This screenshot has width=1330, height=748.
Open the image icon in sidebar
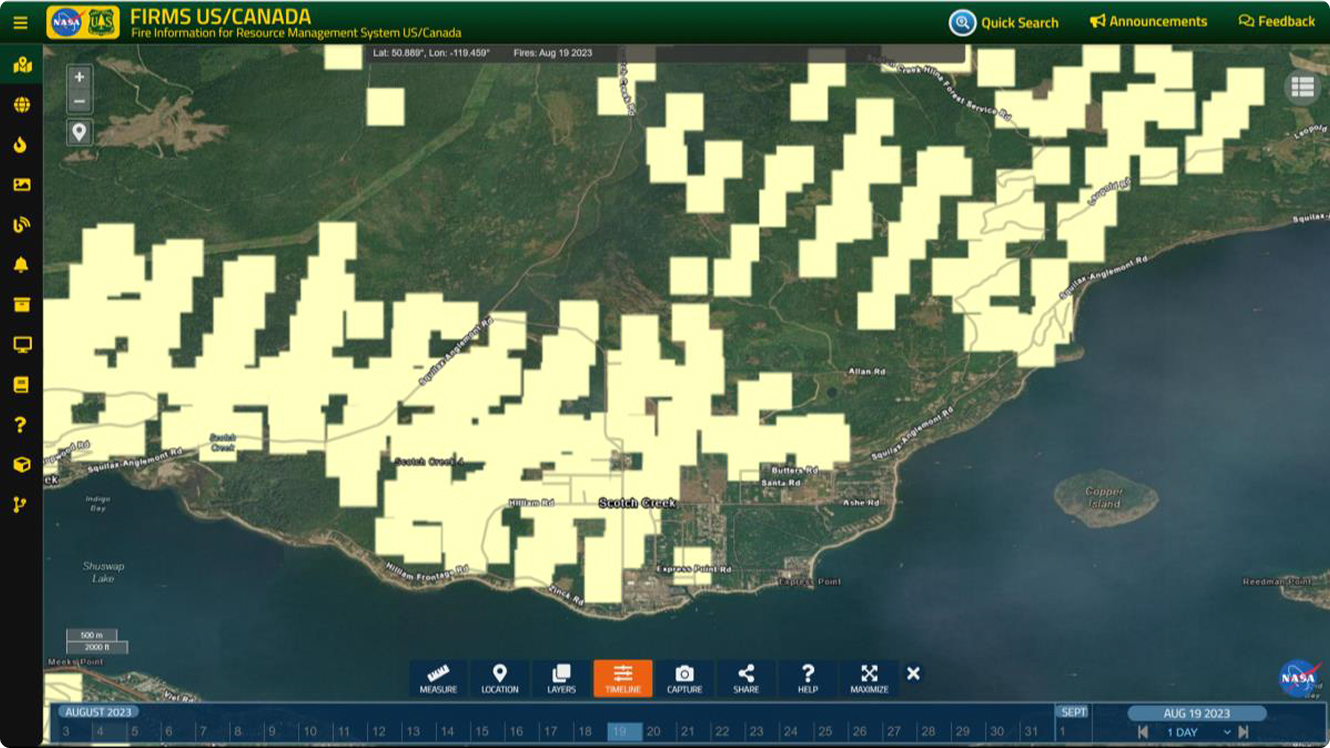(21, 185)
